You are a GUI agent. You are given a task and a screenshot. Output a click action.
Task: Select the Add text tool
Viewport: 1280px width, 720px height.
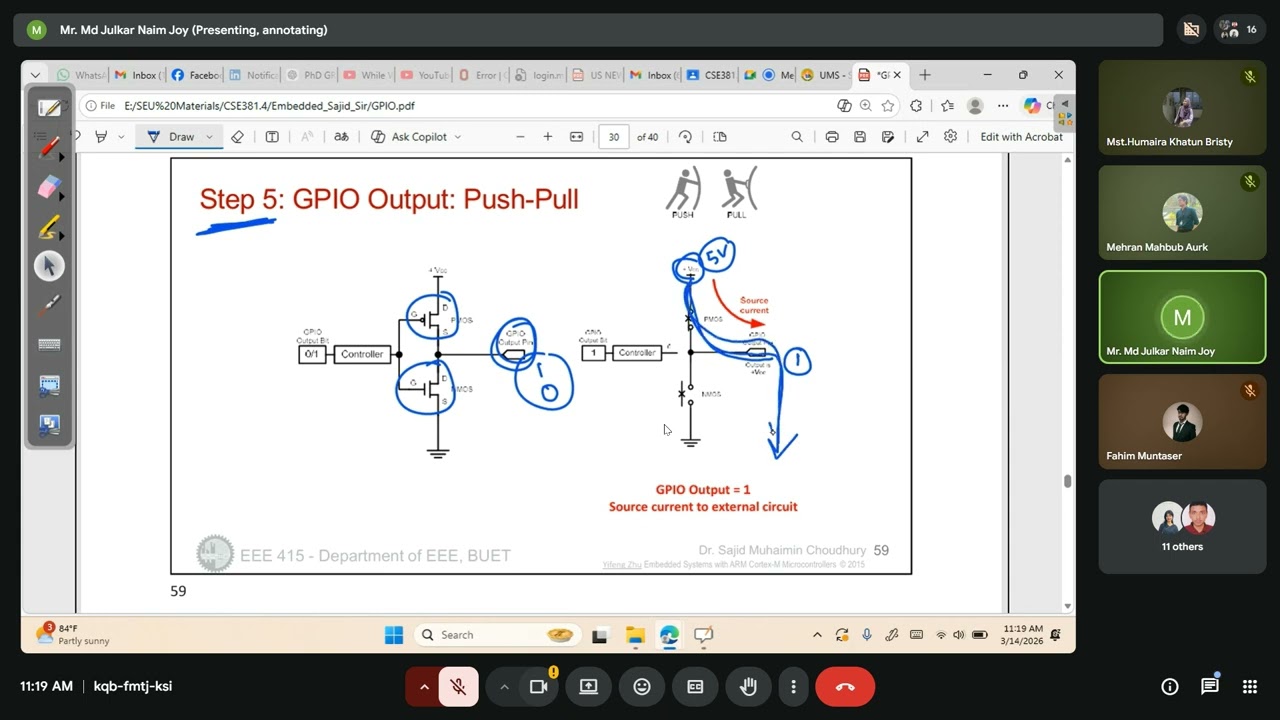272,137
